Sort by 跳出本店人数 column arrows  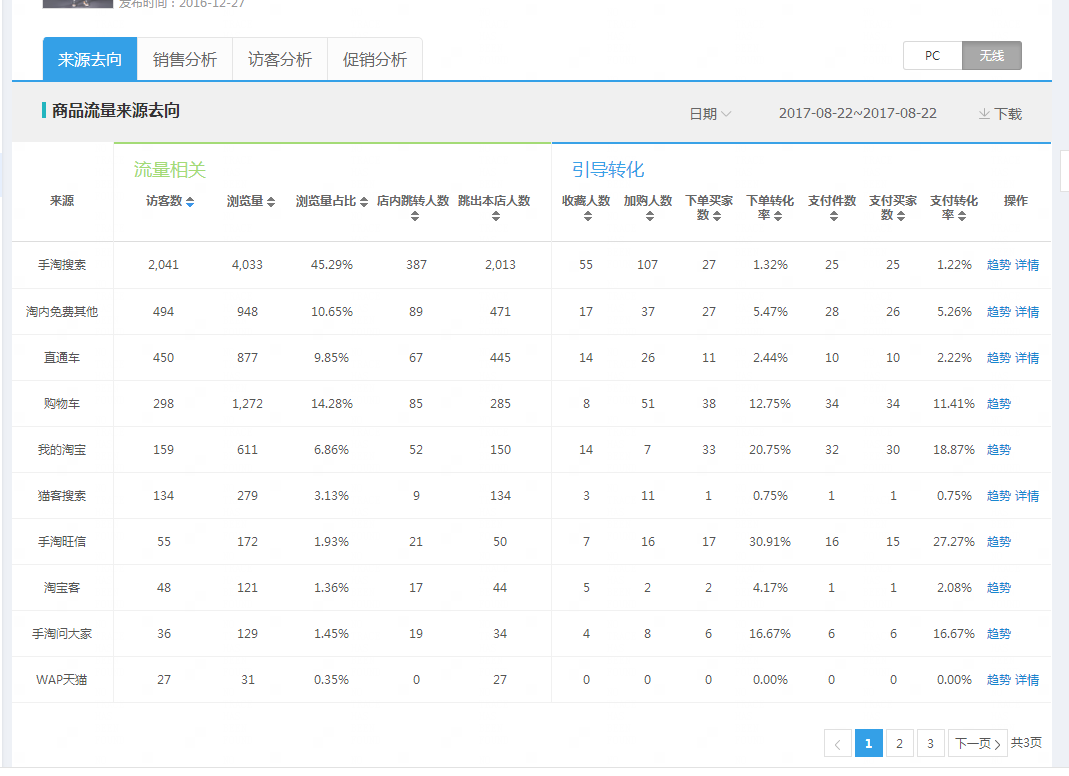(496, 216)
